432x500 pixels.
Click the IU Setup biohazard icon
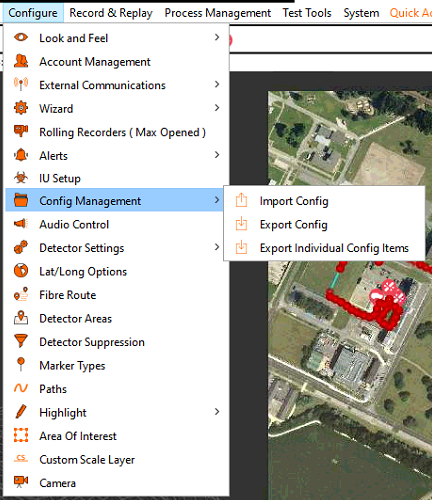click(x=21, y=178)
